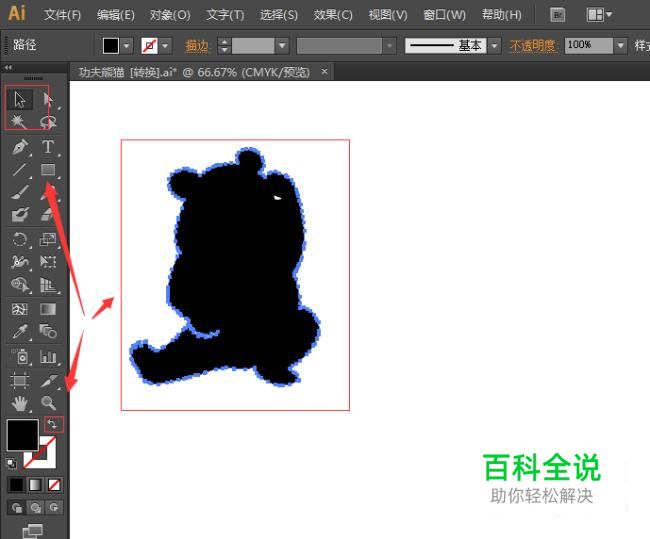The image size is (650, 539).
Task: Enable Draw Inside mode
Action: tap(54, 507)
